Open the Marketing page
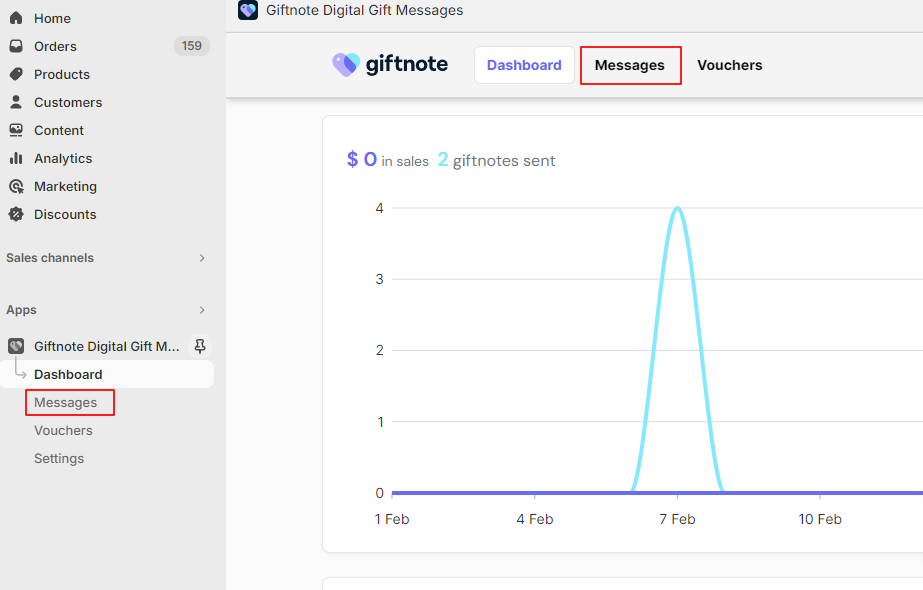This screenshot has height=590, width=923. 65,187
